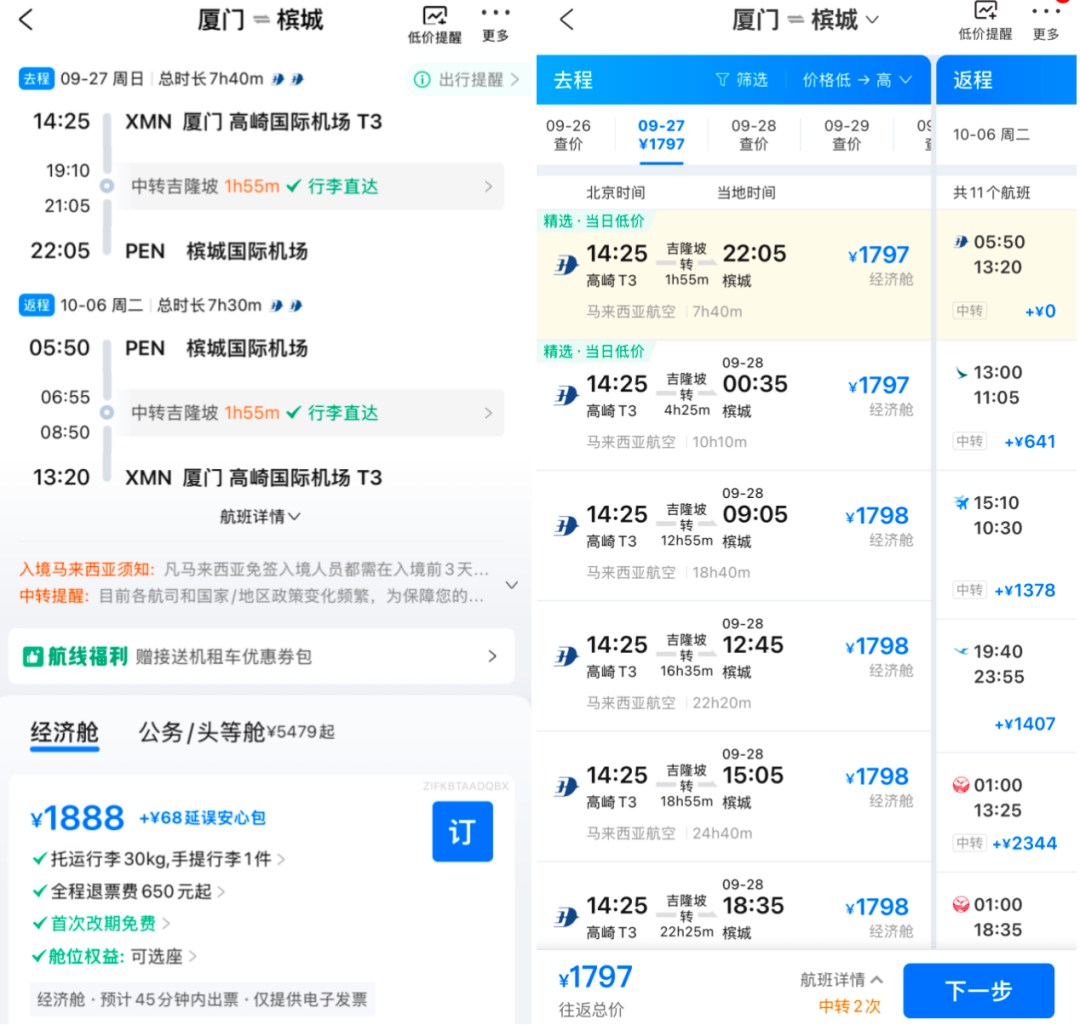Tap the 筛选 filter icon in 去程 bar

pos(742,79)
